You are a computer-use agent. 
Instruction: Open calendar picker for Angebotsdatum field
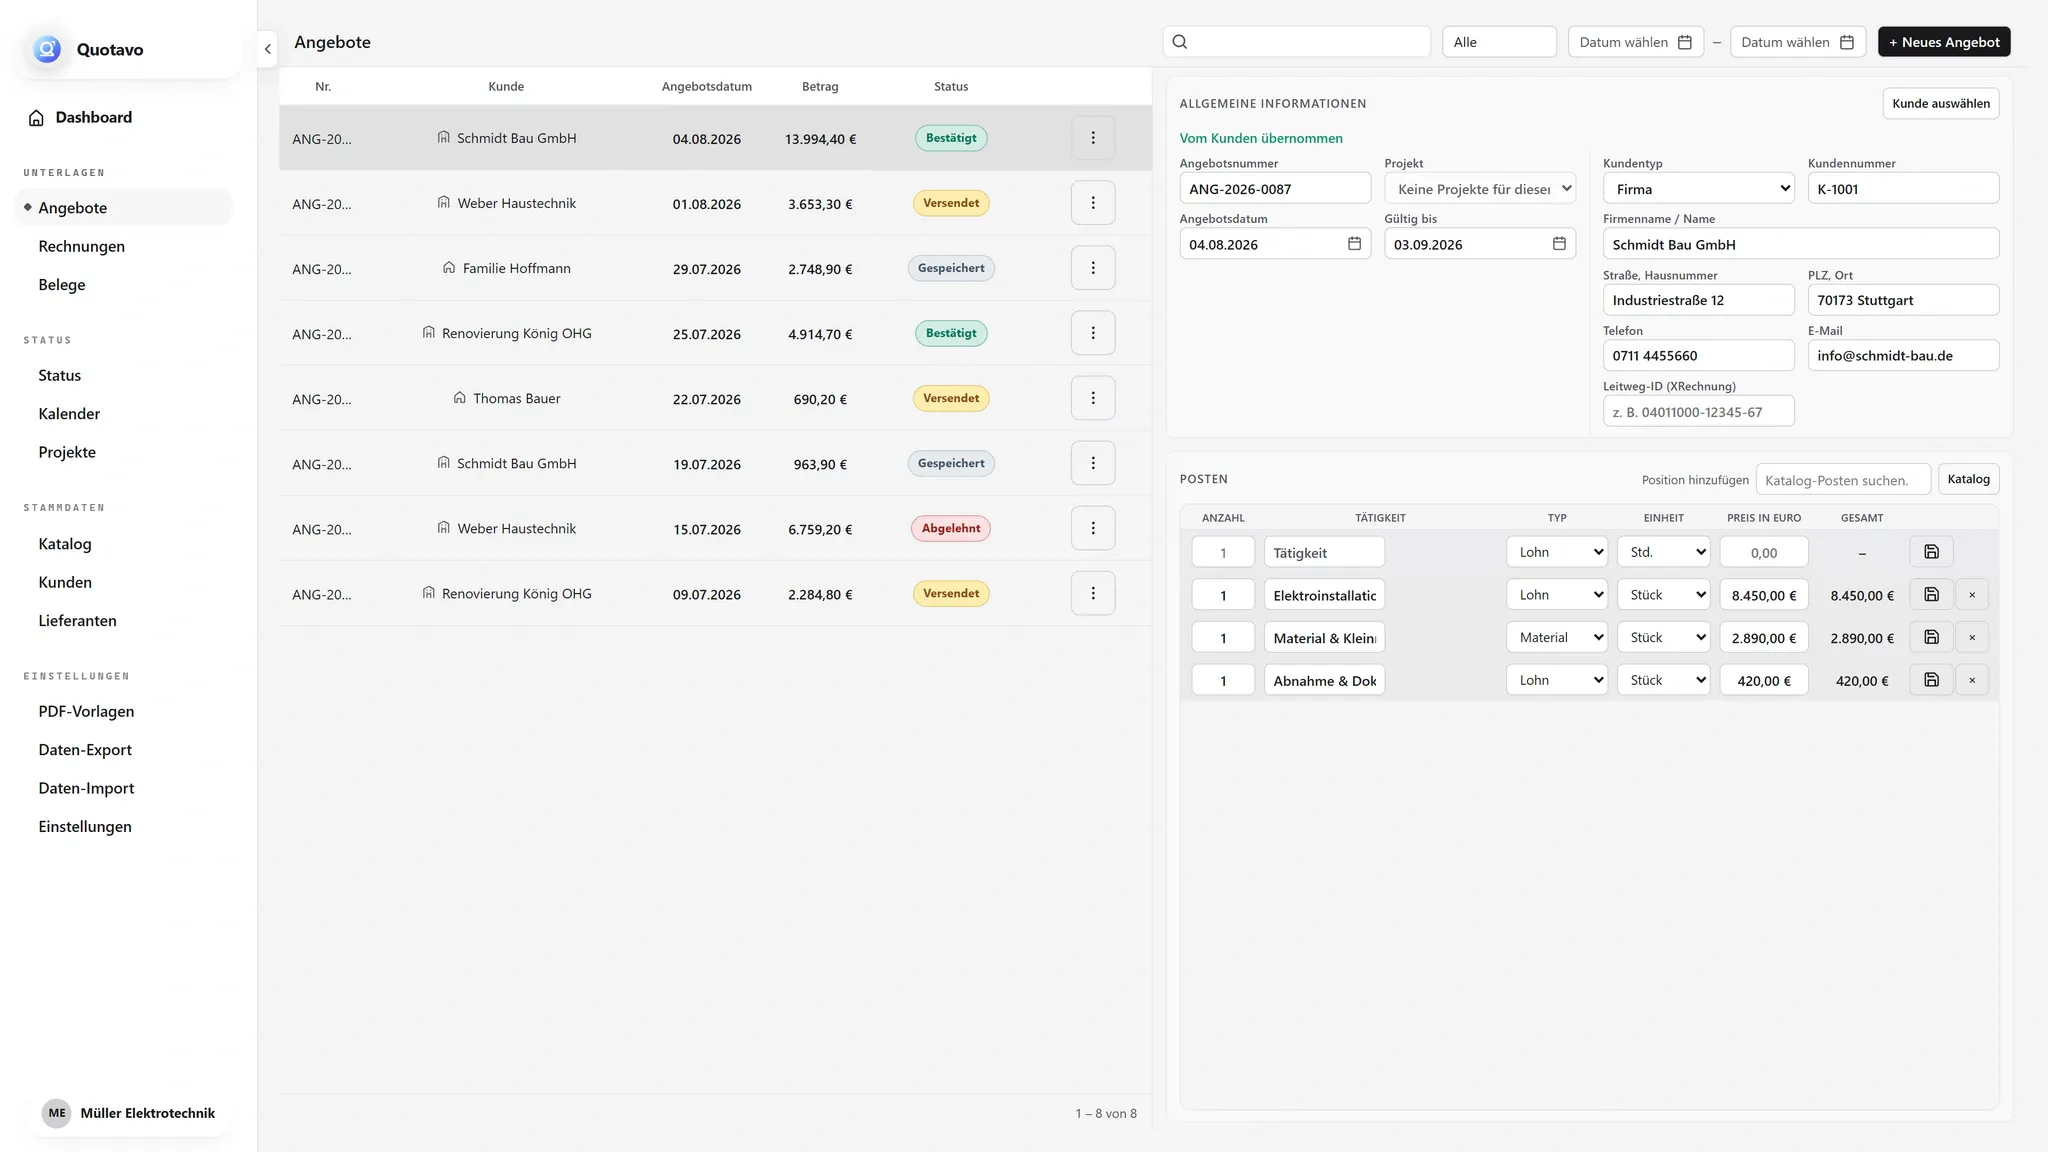coord(1354,244)
